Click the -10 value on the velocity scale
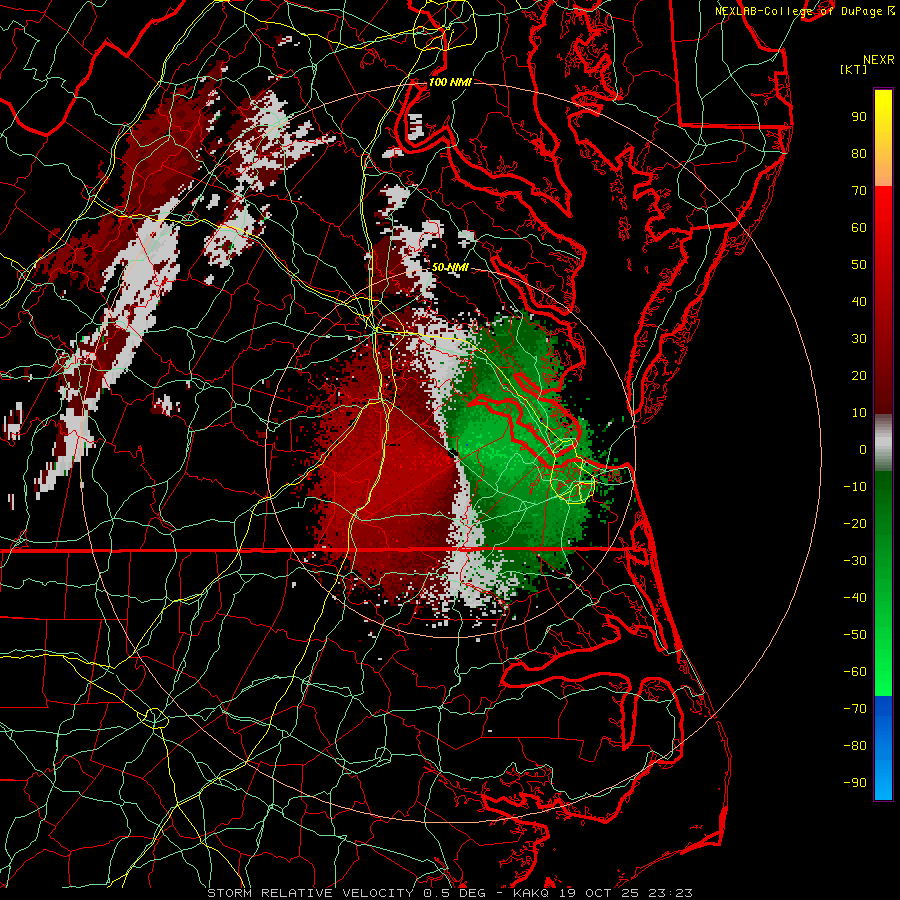 coord(855,487)
